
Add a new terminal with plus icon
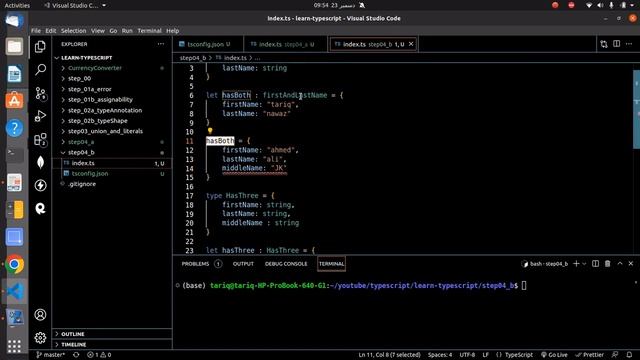[x=576, y=264]
